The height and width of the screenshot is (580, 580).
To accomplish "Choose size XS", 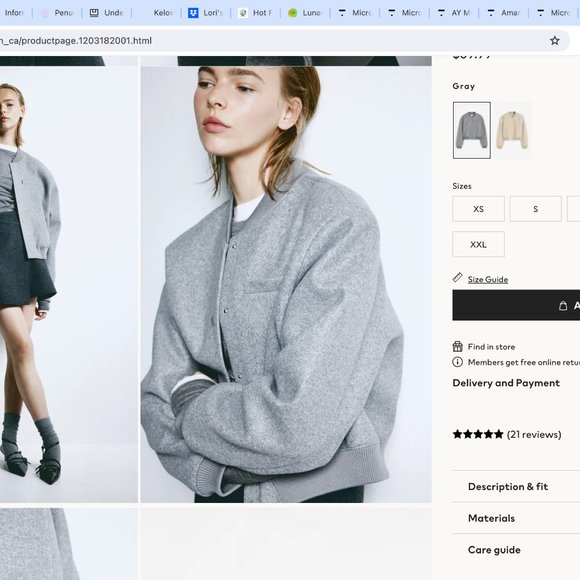I will click(478, 209).
